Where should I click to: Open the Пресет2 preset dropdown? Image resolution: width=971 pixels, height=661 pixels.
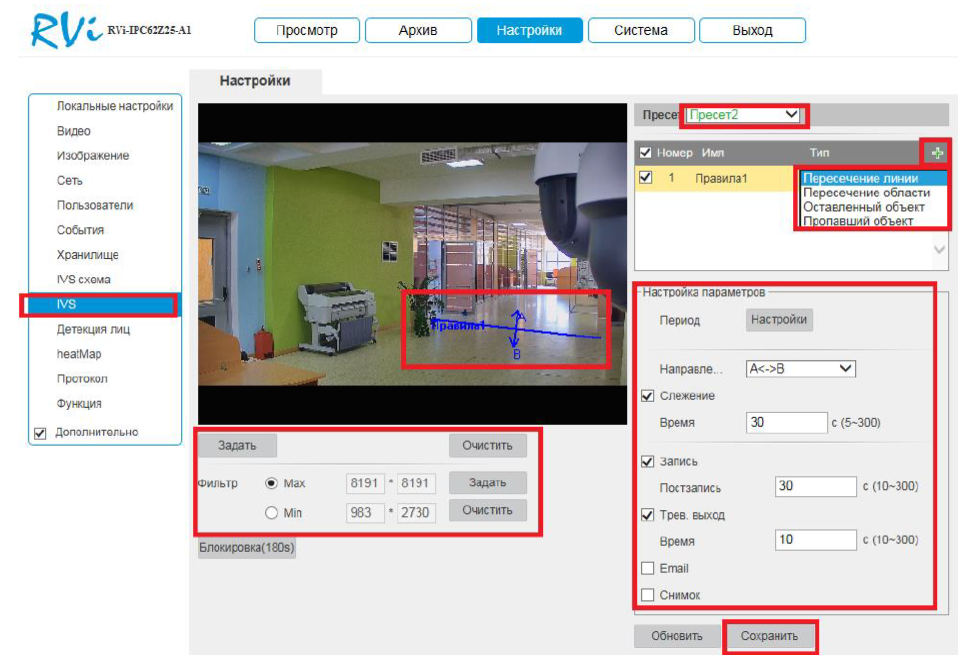744,115
